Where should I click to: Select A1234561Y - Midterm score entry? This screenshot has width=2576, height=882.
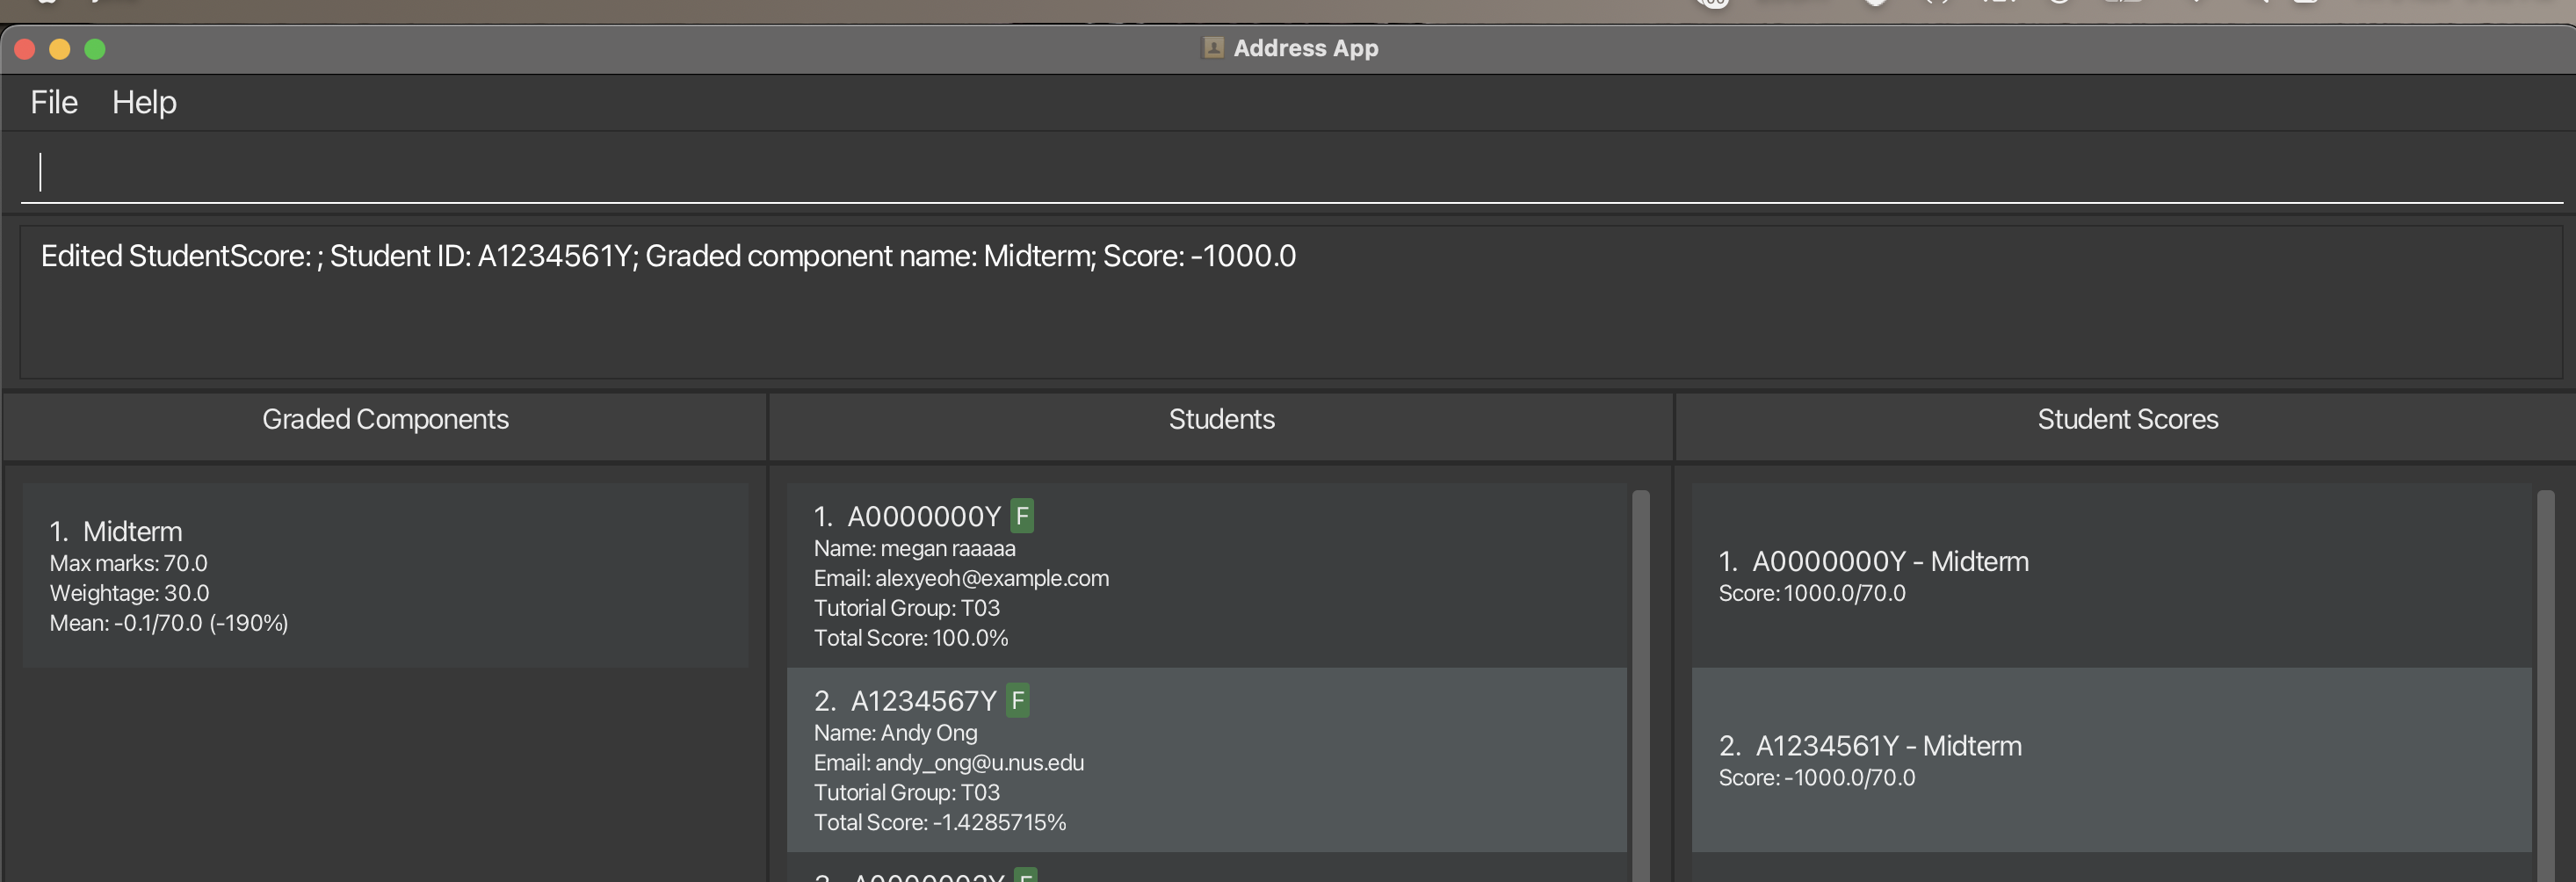tap(2111, 760)
